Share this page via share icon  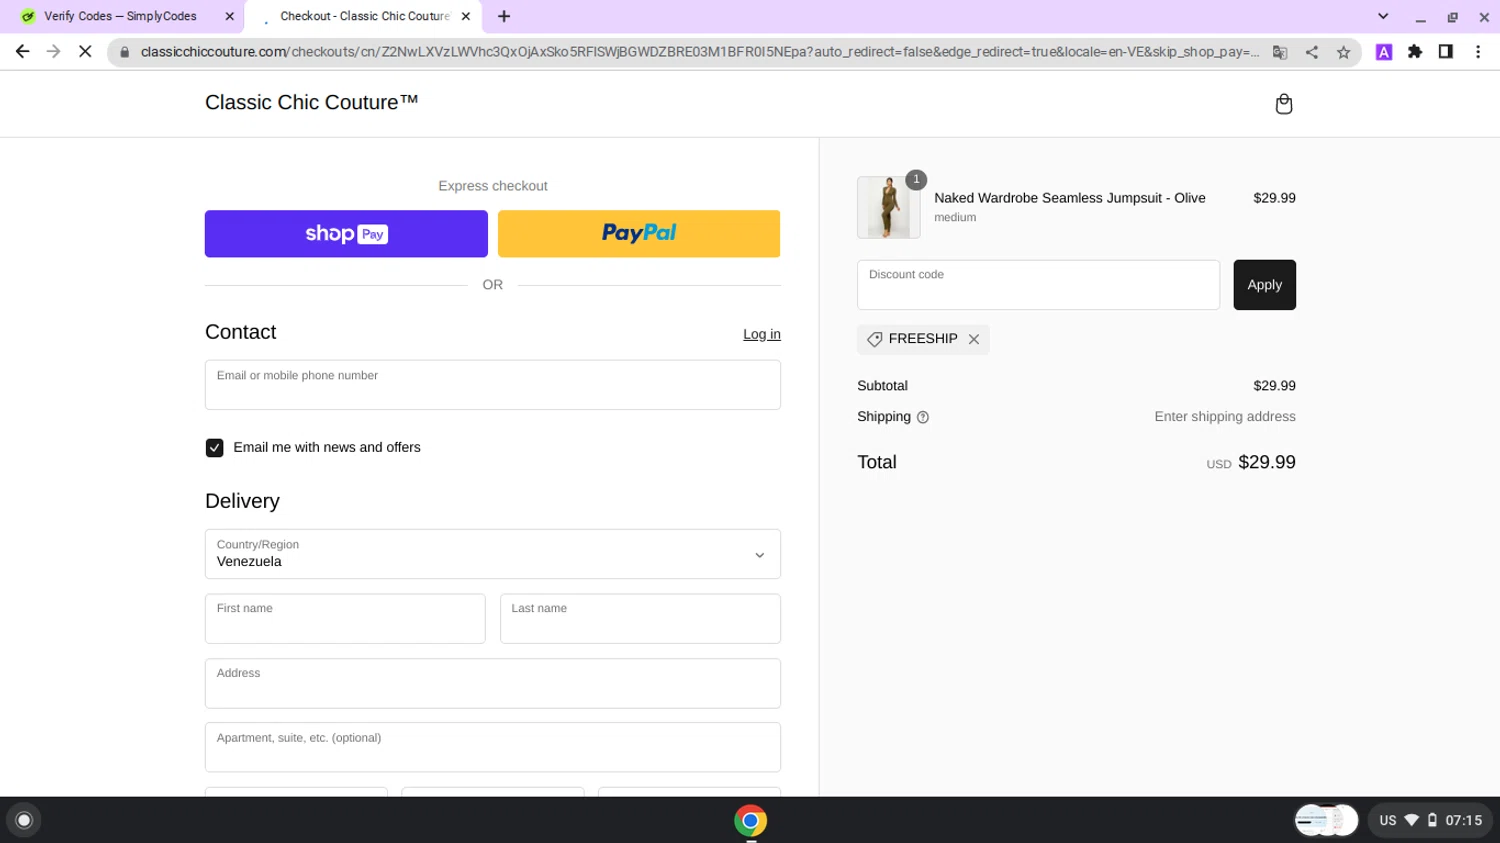[1312, 52]
